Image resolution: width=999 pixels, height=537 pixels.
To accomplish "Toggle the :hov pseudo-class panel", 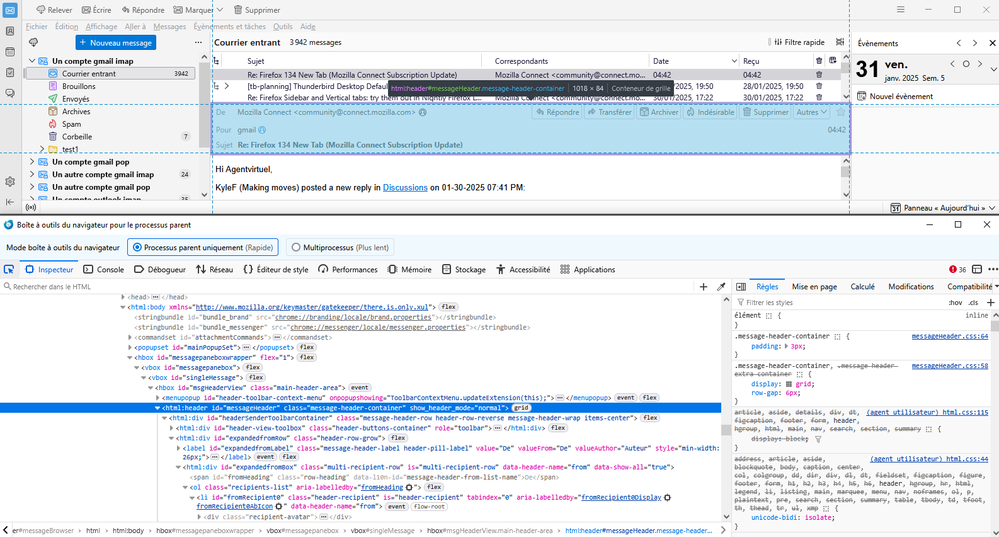I will (x=955, y=303).
